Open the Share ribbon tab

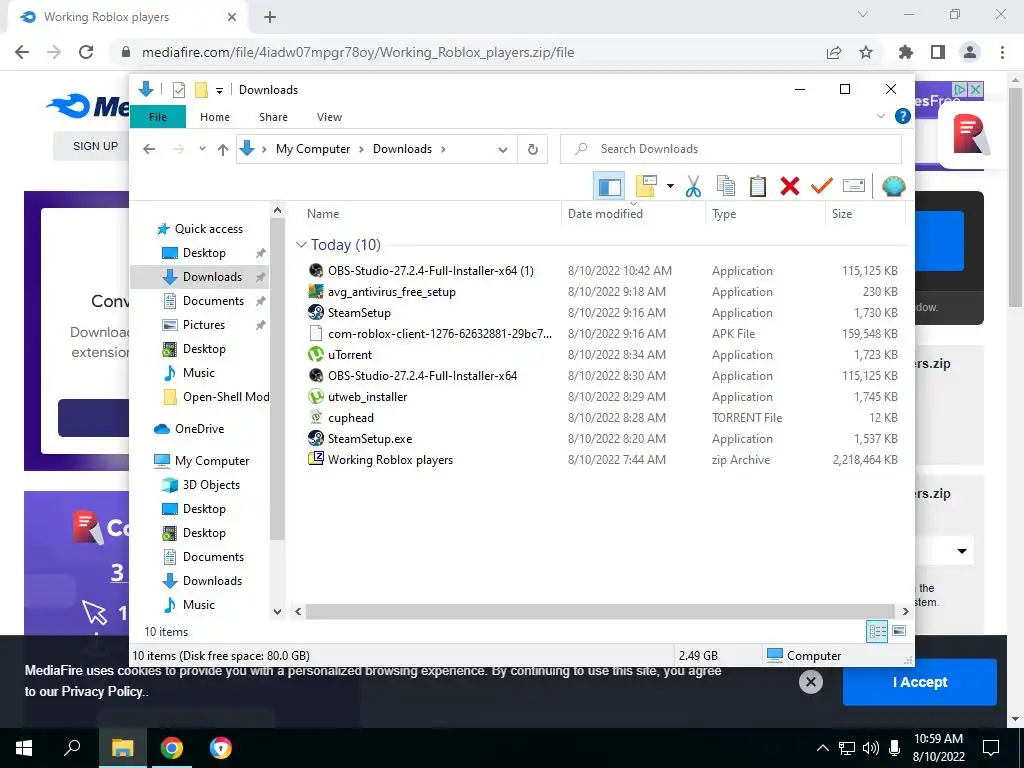(273, 117)
